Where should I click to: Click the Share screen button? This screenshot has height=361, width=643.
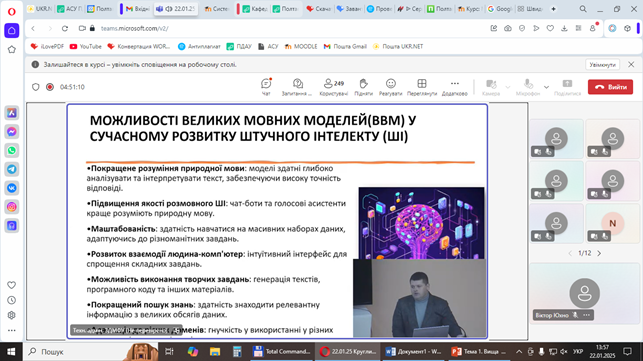[x=567, y=87]
